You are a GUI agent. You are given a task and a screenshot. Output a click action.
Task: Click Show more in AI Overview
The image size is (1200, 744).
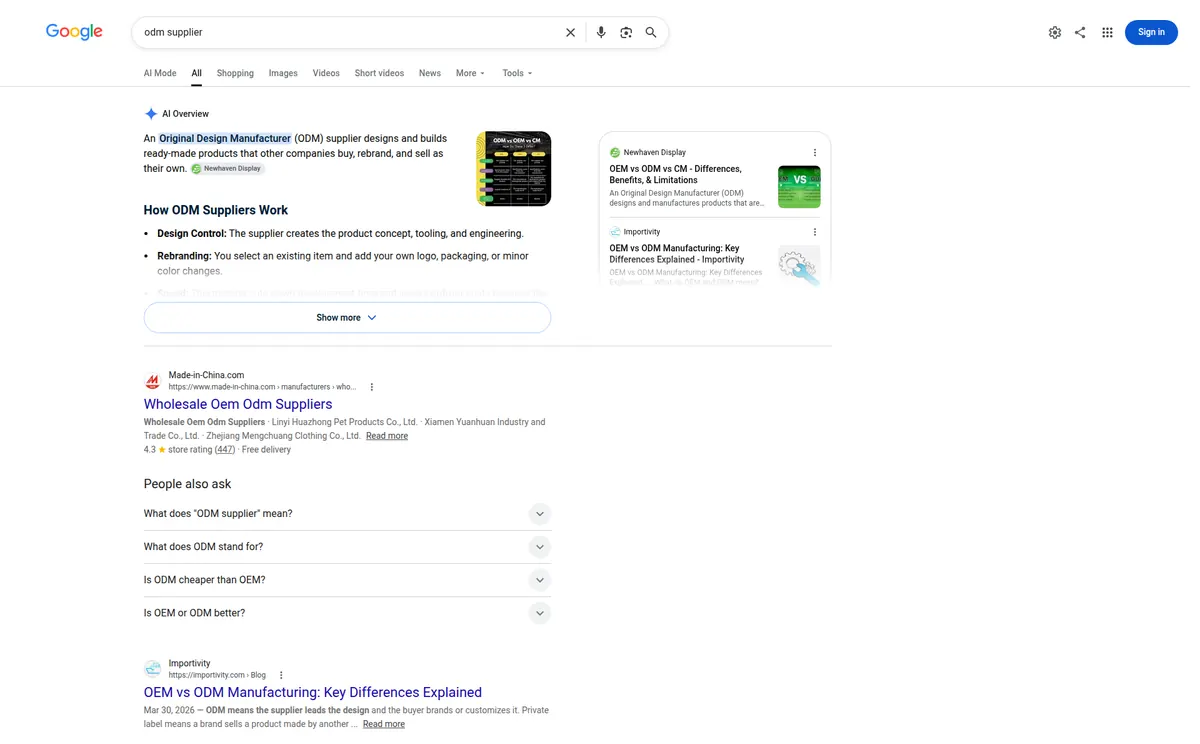point(347,318)
